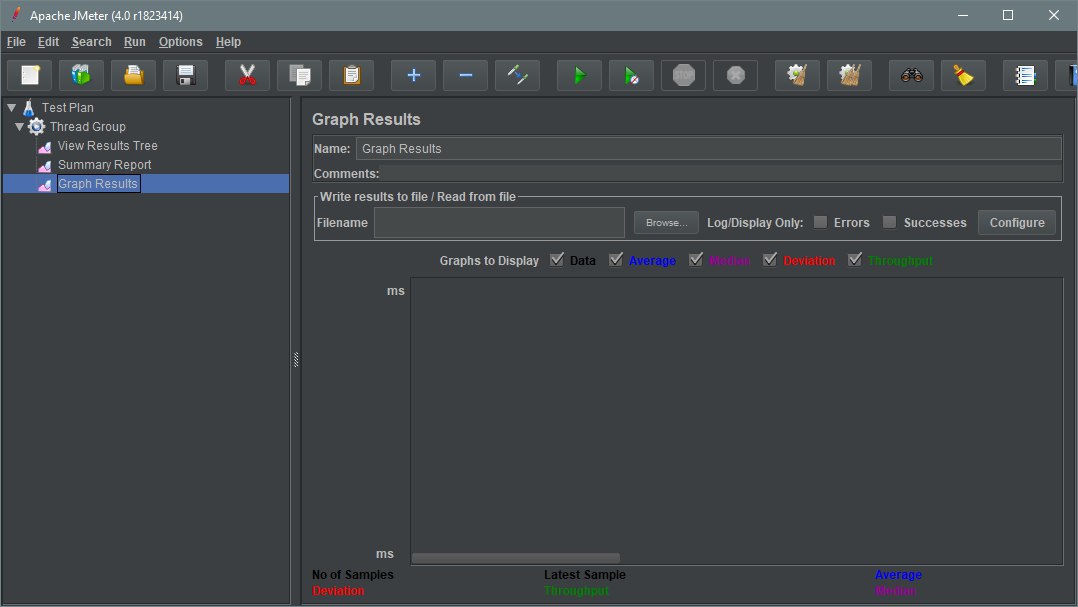Open the Help menu

[x=228, y=42]
